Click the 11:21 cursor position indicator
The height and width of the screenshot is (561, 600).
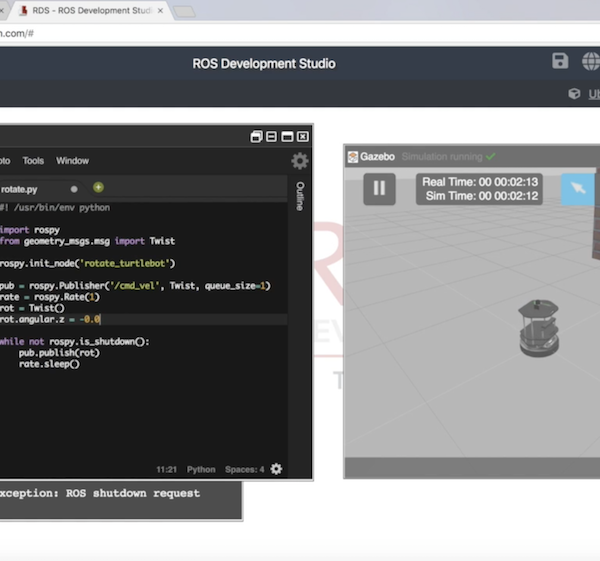[166, 470]
